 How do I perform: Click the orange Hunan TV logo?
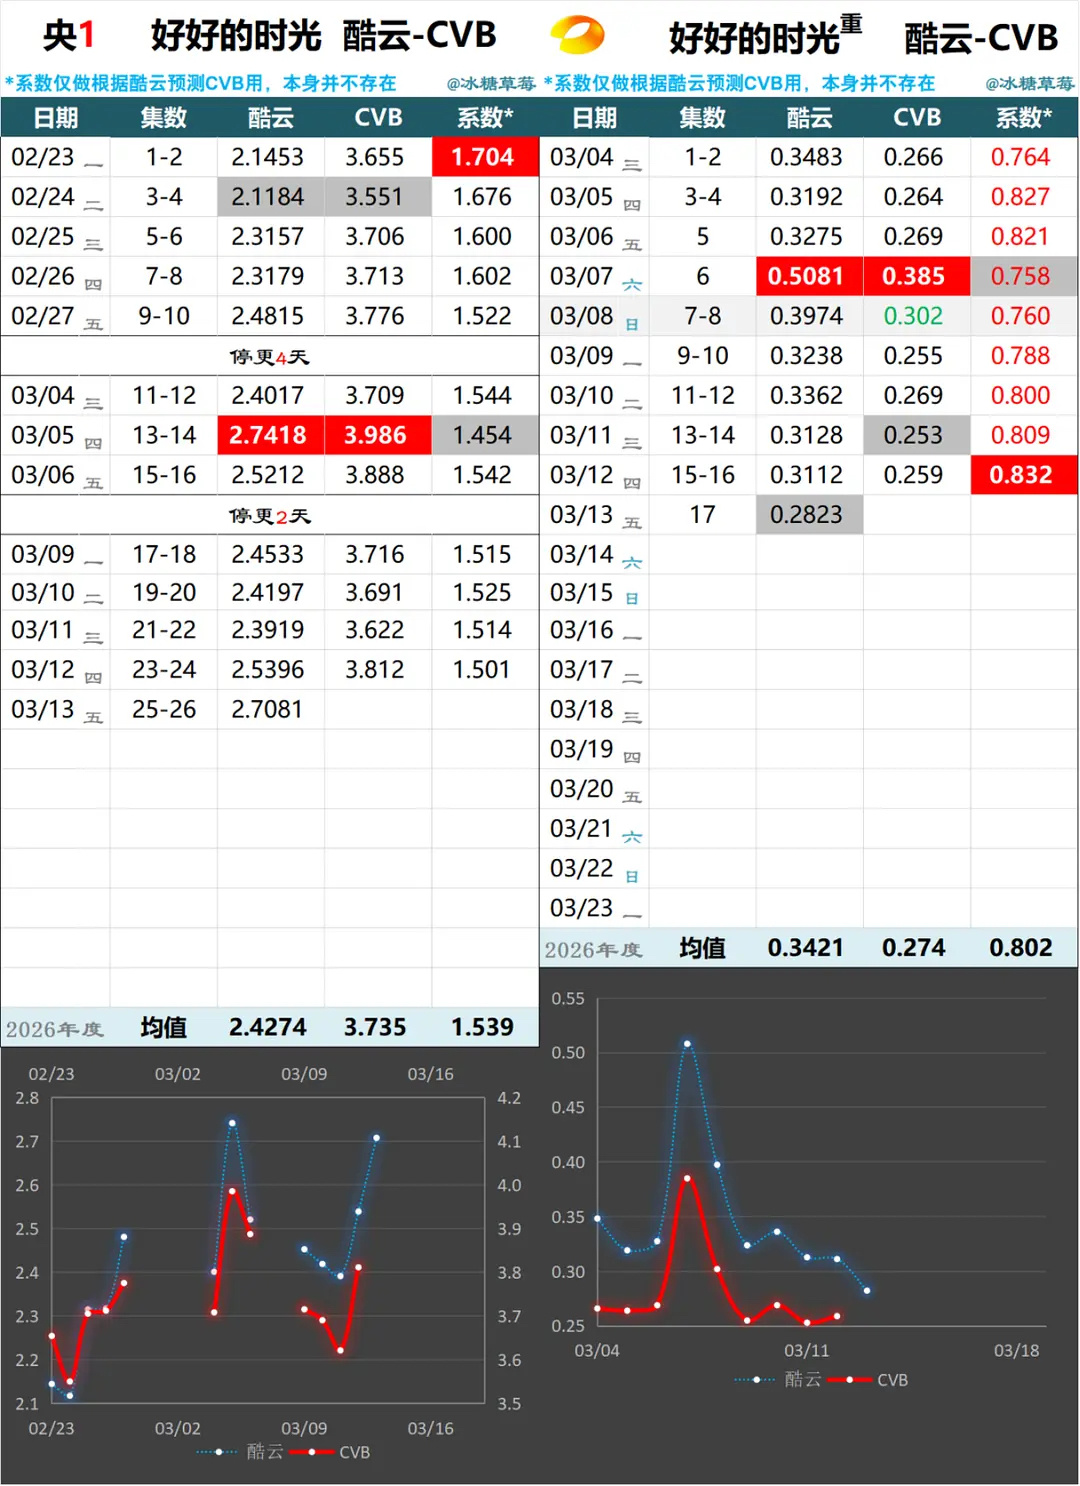[x=577, y=36]
